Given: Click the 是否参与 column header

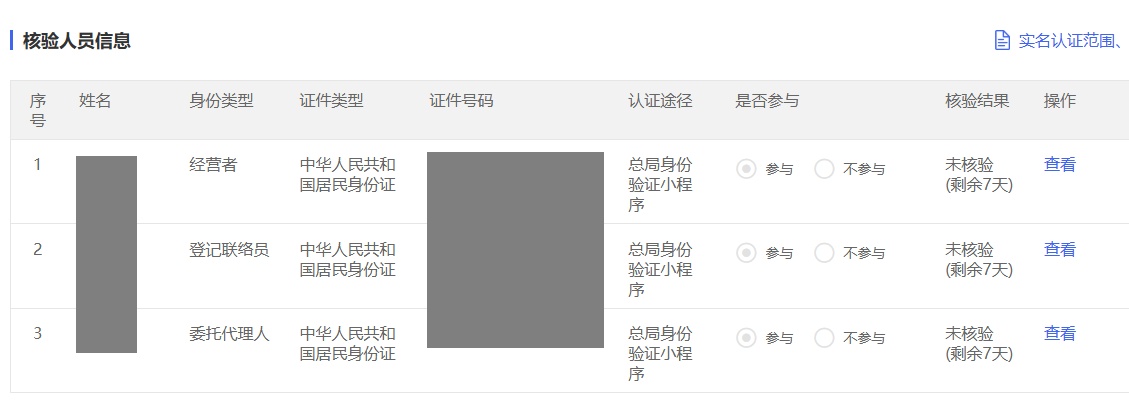Looking at the screenshot, I should 767,101.
